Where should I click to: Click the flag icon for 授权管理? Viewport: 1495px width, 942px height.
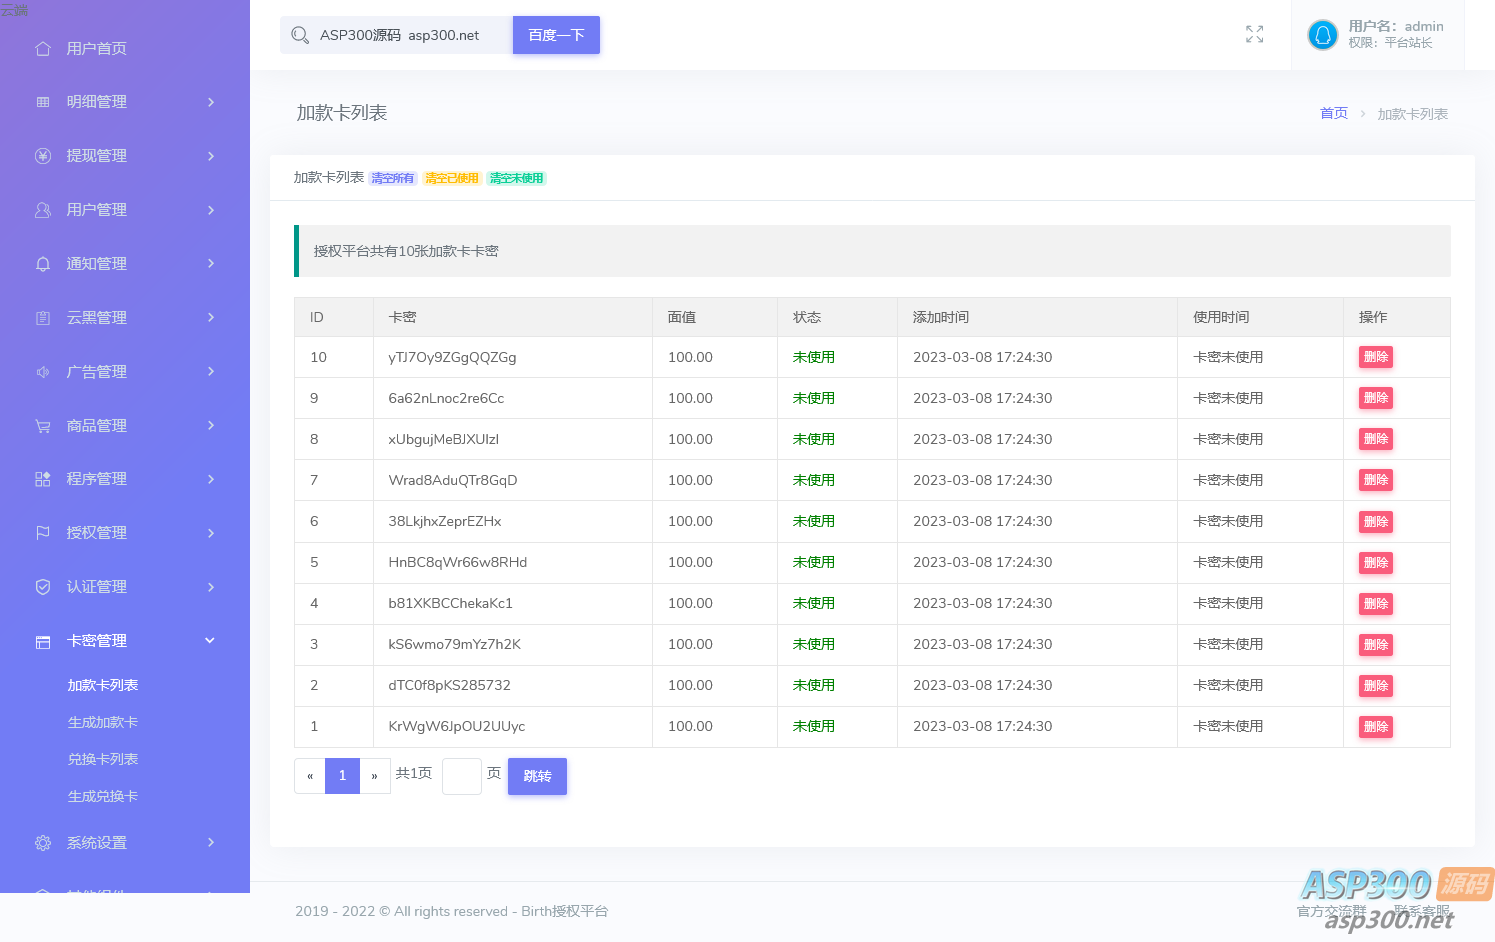[x=43, y=533]
